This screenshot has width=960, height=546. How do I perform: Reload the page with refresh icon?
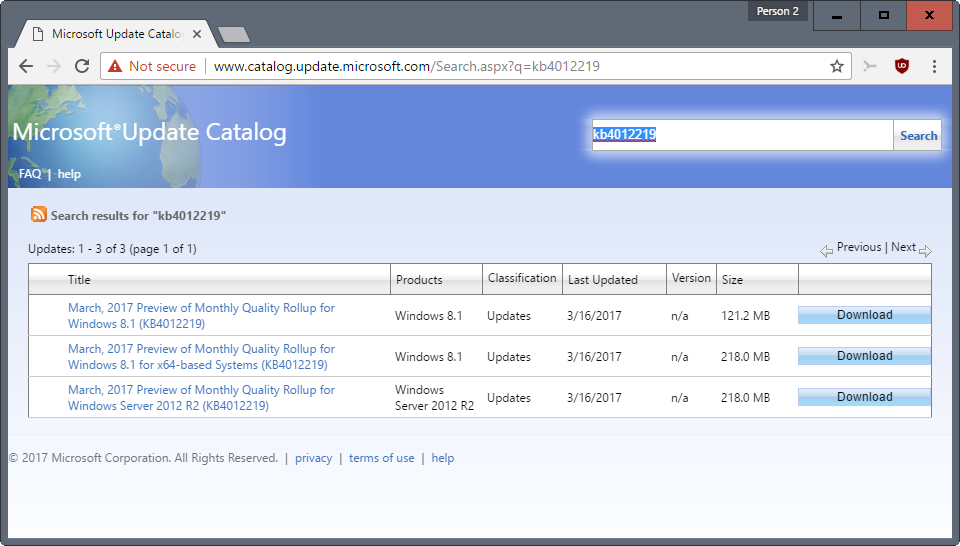82,66
